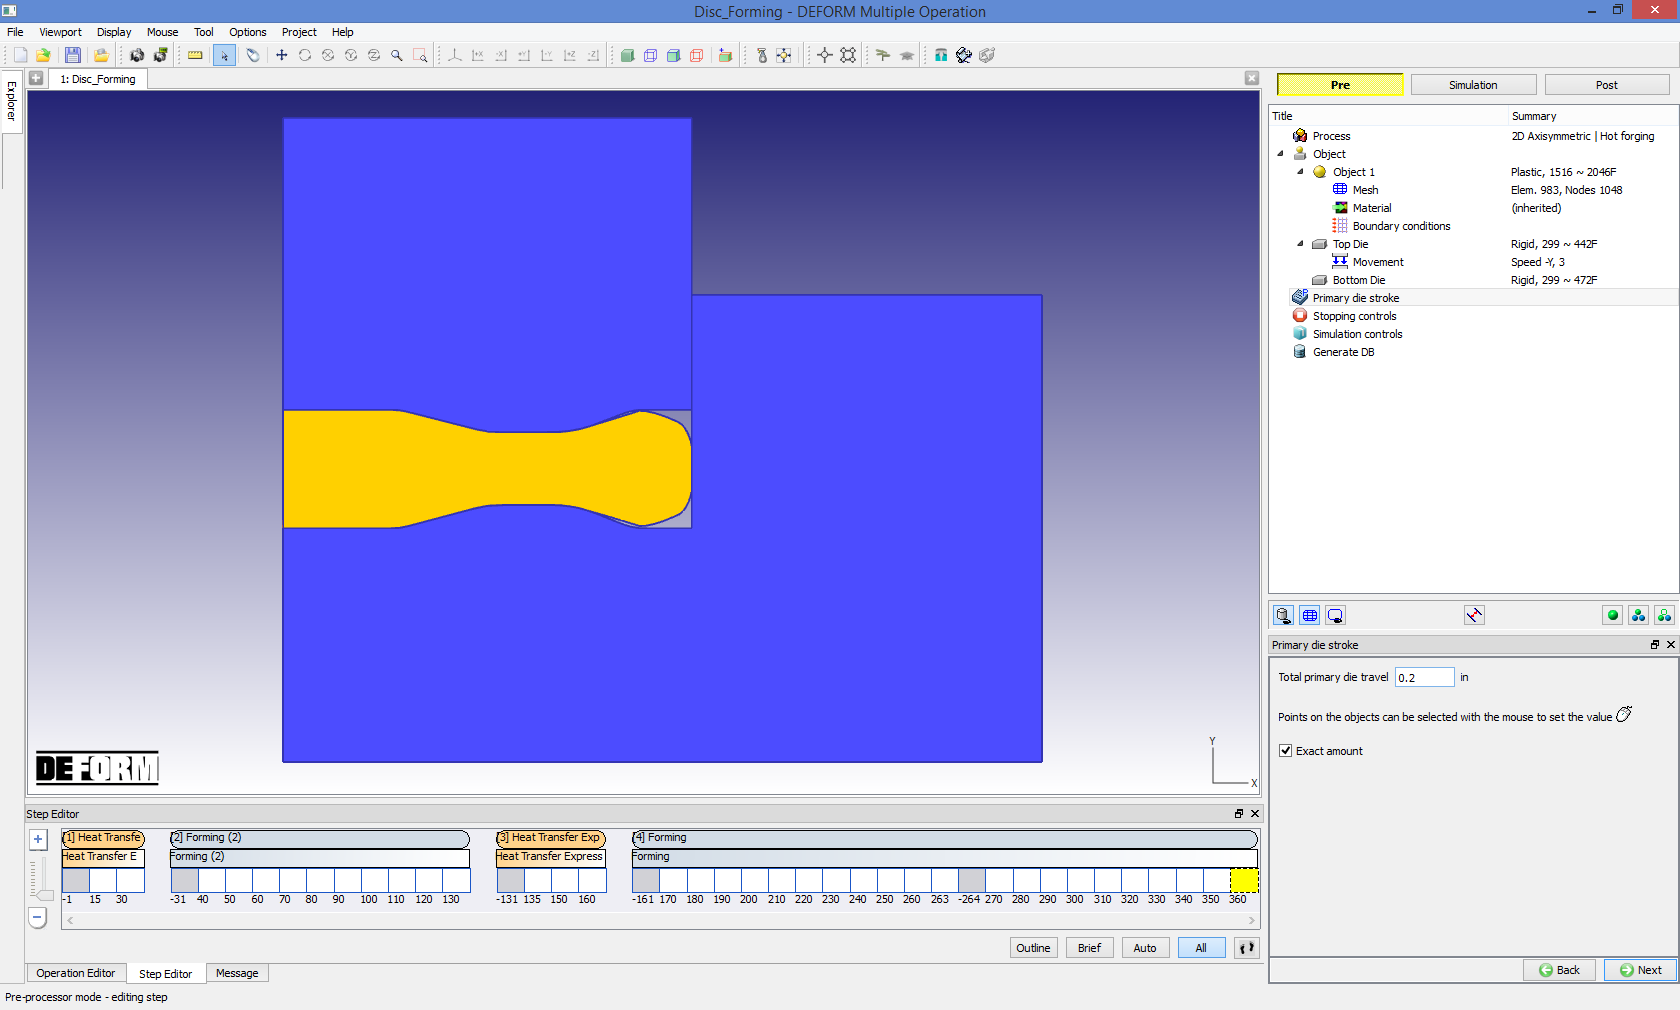Collapse the Top Die branch
The width and height of the screenshot is (1680, 1010).
coord(1300,243)
